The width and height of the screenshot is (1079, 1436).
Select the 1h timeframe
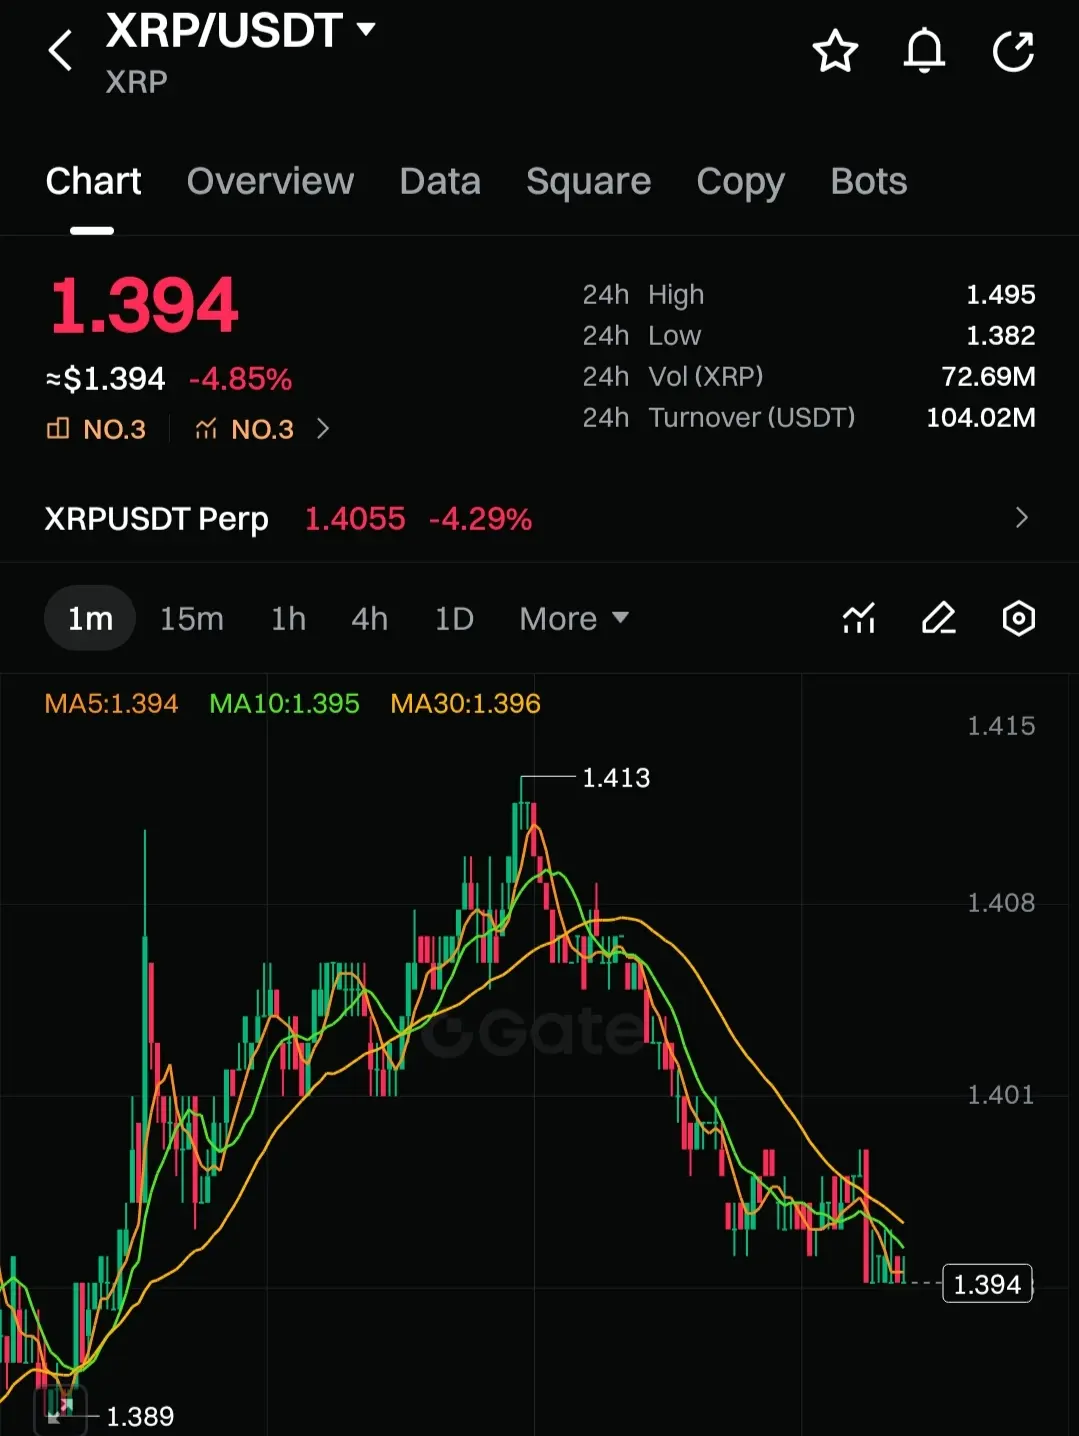[288, 618]
